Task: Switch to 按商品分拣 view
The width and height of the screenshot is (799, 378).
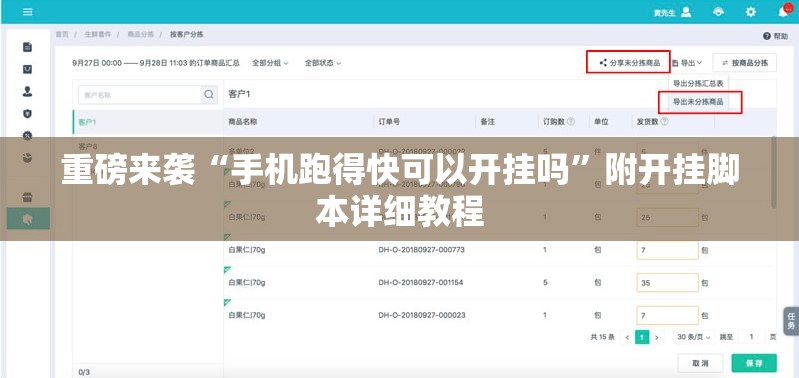Action: coord(744,63)
